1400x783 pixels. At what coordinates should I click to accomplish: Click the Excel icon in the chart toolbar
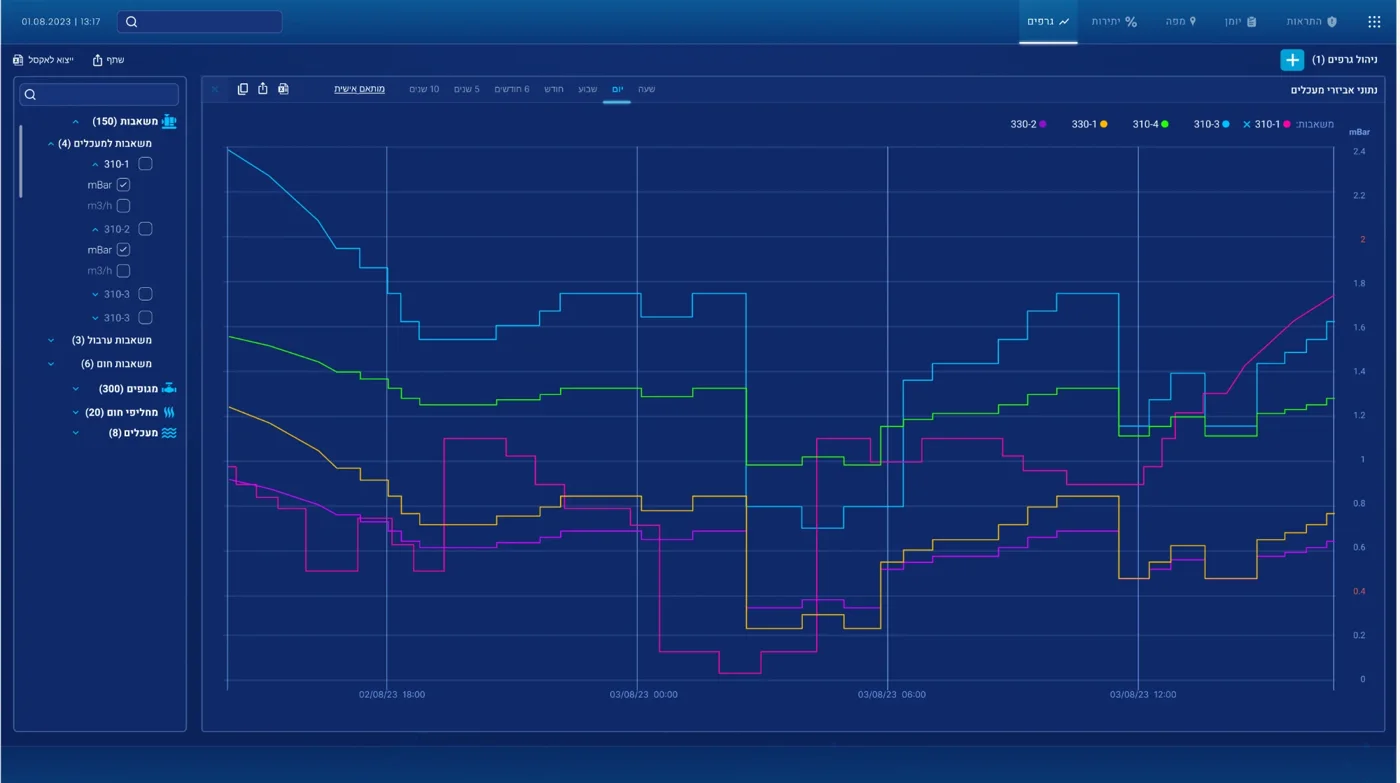coord(283,89)
